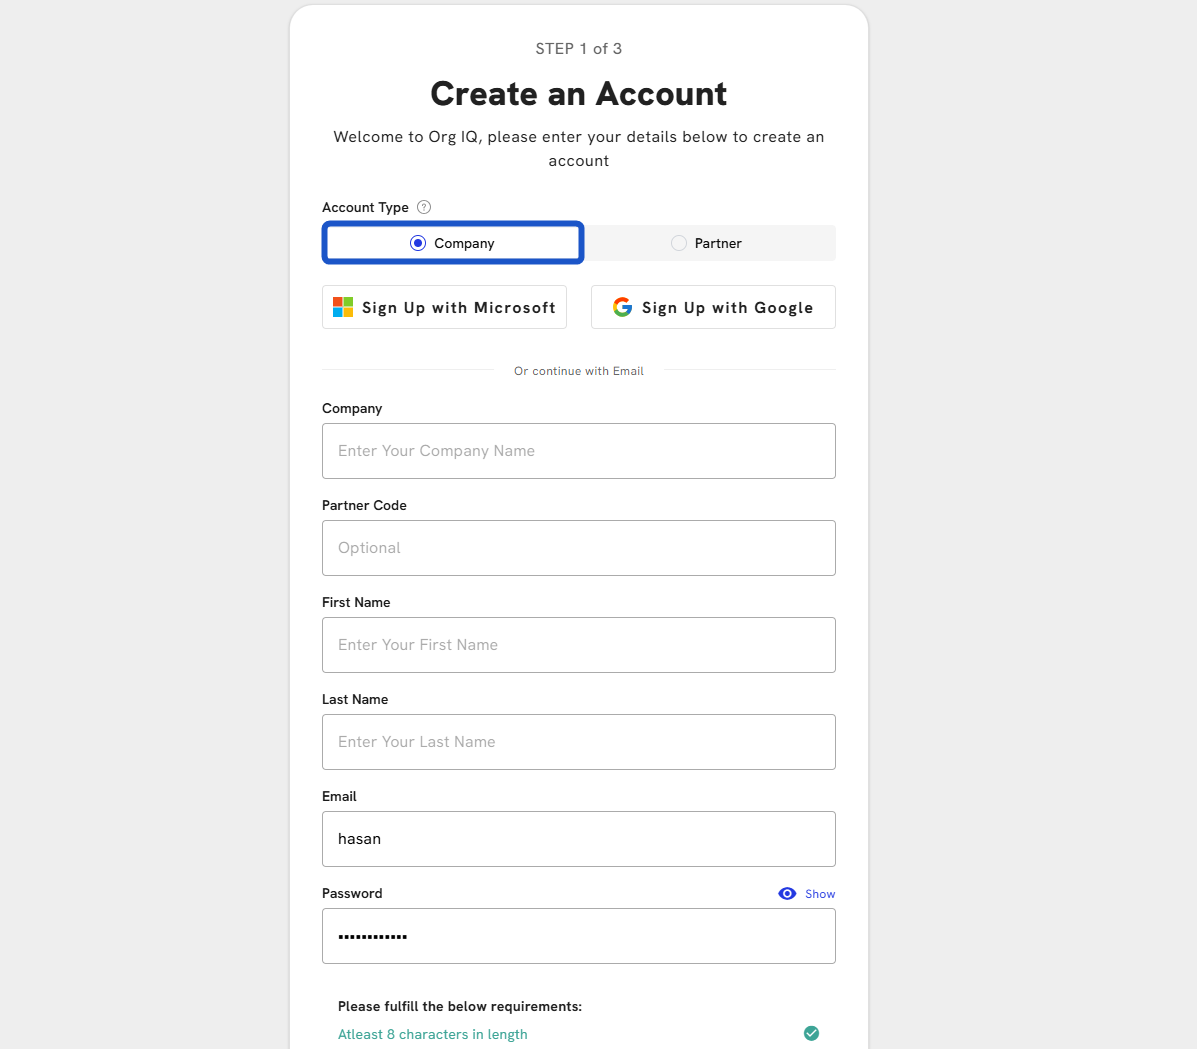Viewport: 1197px width, 1049px height.
Task: Choose the Partner account type radio button
Action: point(679,243)
